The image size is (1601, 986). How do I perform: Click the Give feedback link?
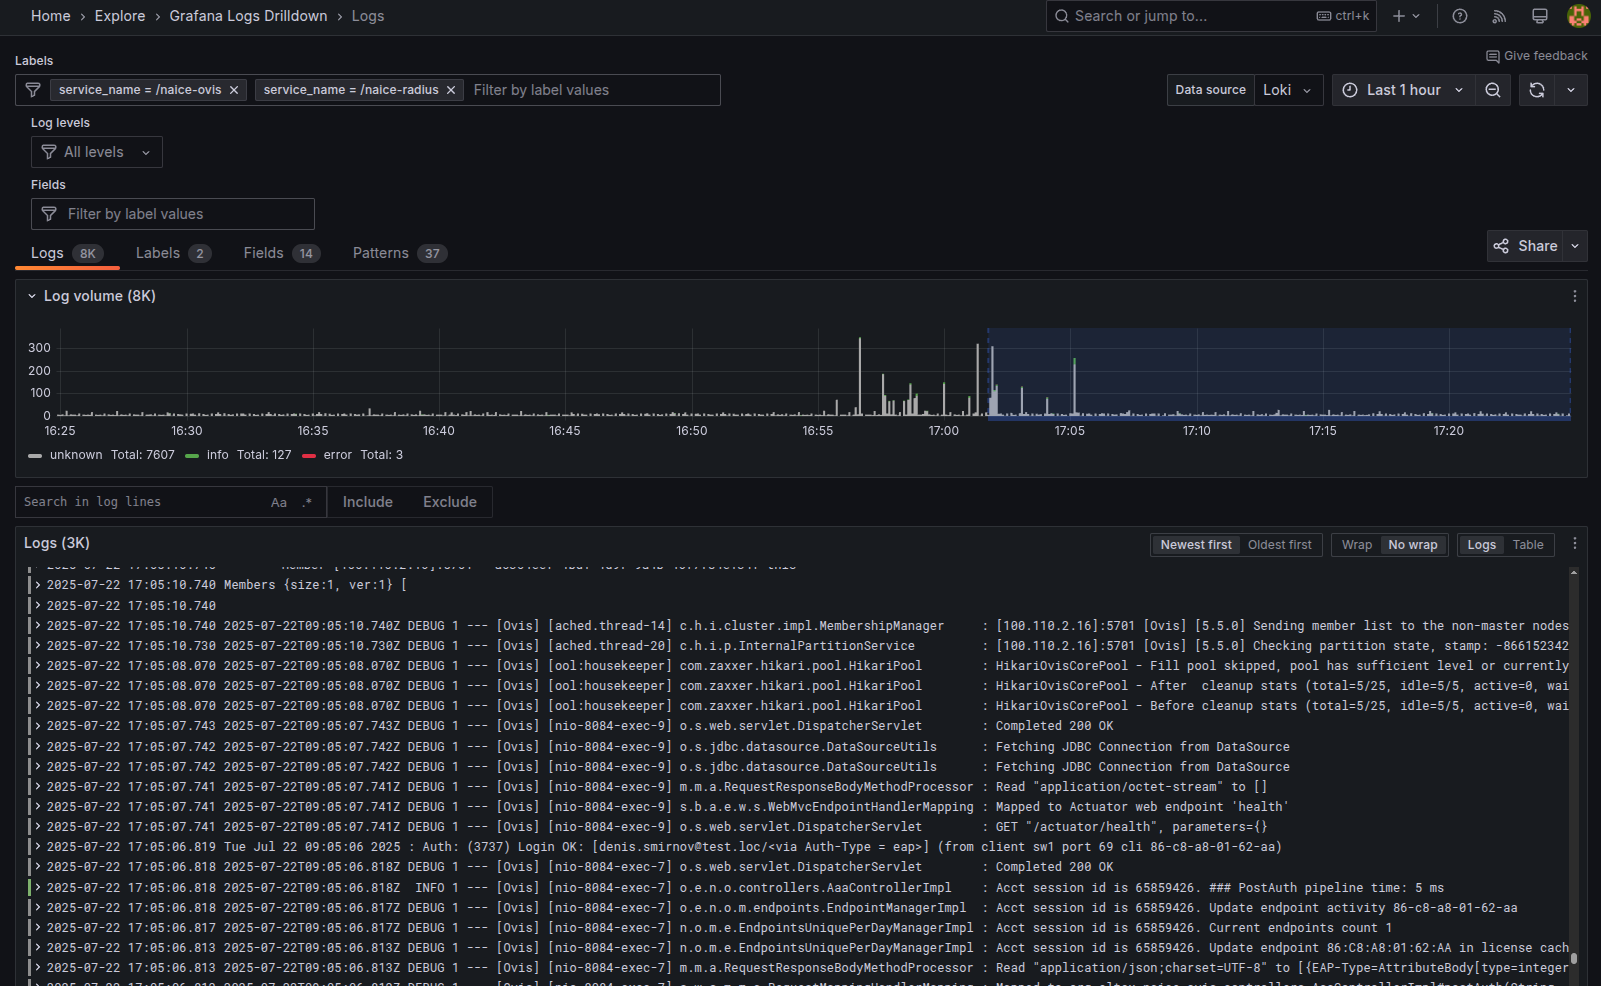(1536, 56)
